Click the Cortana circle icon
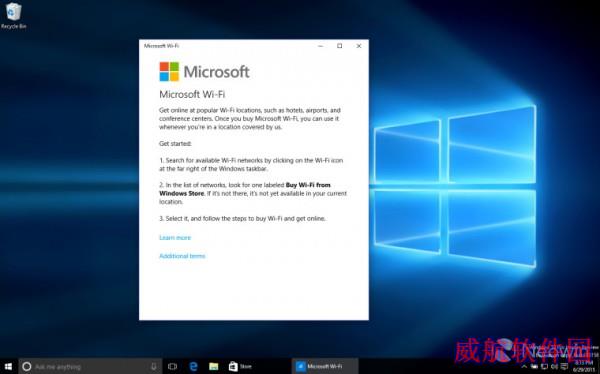This screenshot has height=374, width=600. [x=26, y=367]
